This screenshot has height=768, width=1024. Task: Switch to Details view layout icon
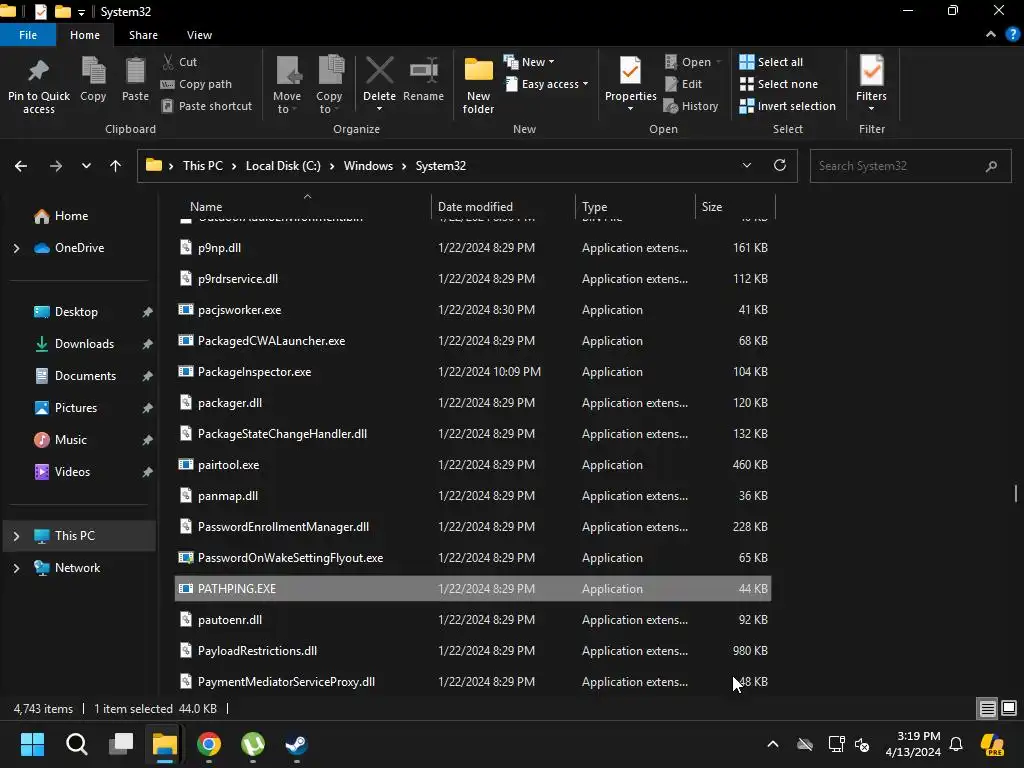987,708
